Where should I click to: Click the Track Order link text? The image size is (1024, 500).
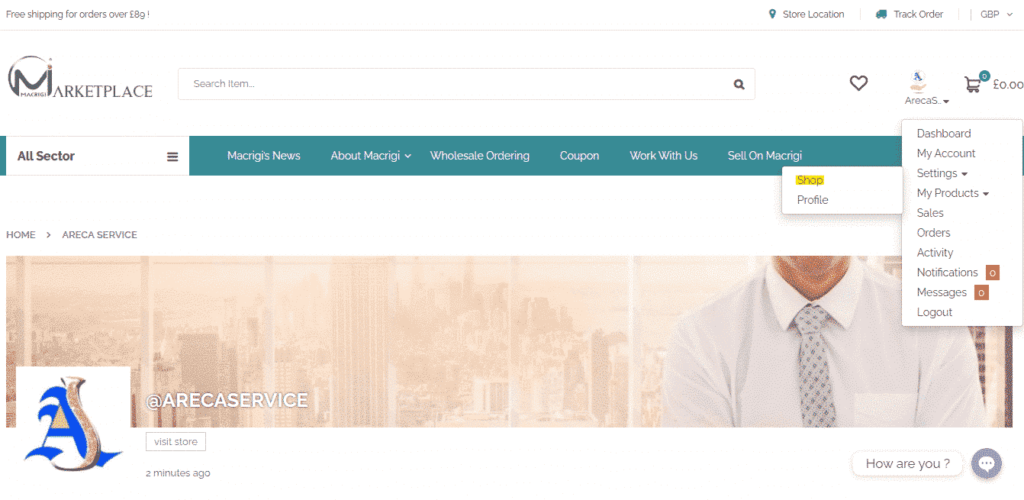click(x=918, y=14)
